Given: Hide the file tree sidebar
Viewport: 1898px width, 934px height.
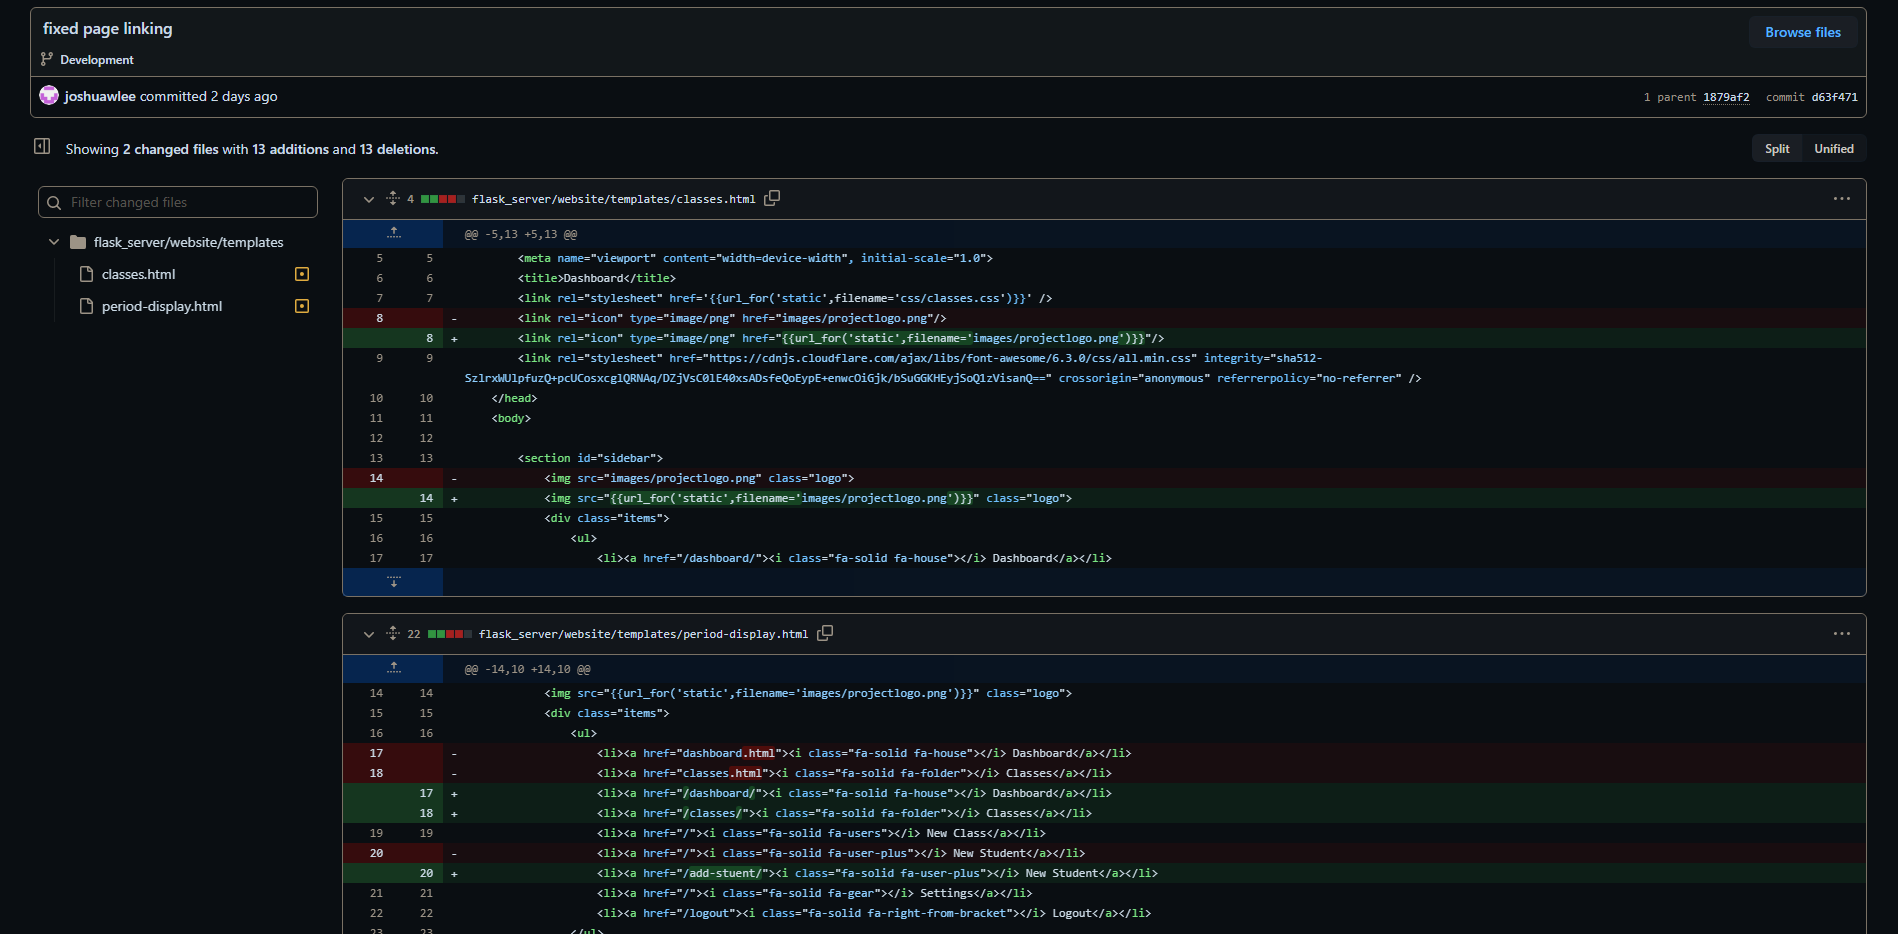Looking at the screenshot, I should point(42,147).
